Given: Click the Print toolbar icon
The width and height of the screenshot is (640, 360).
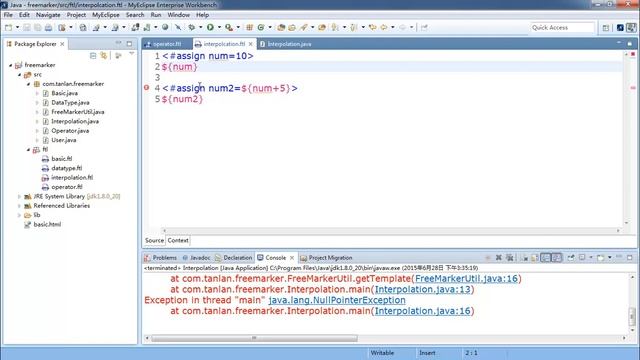Looking at the screenshot, I should pos(48,27).
